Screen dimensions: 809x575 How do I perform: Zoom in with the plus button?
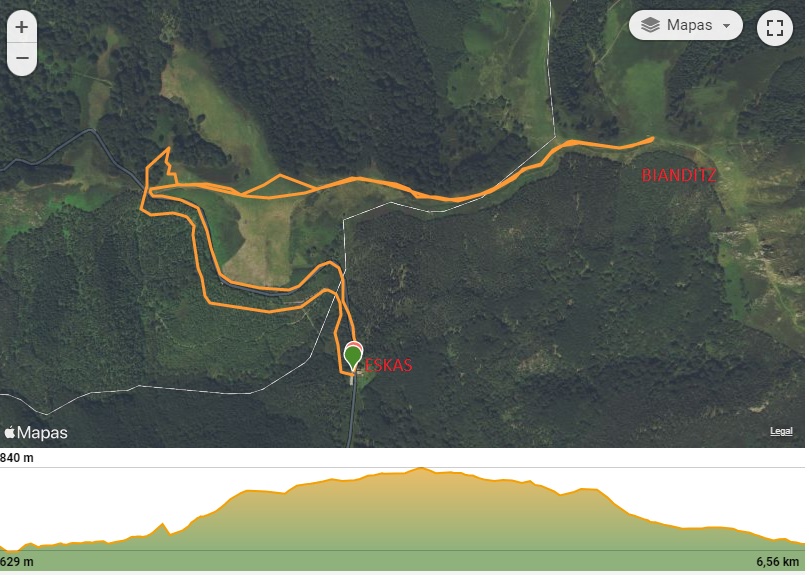[x=22, y=27]
